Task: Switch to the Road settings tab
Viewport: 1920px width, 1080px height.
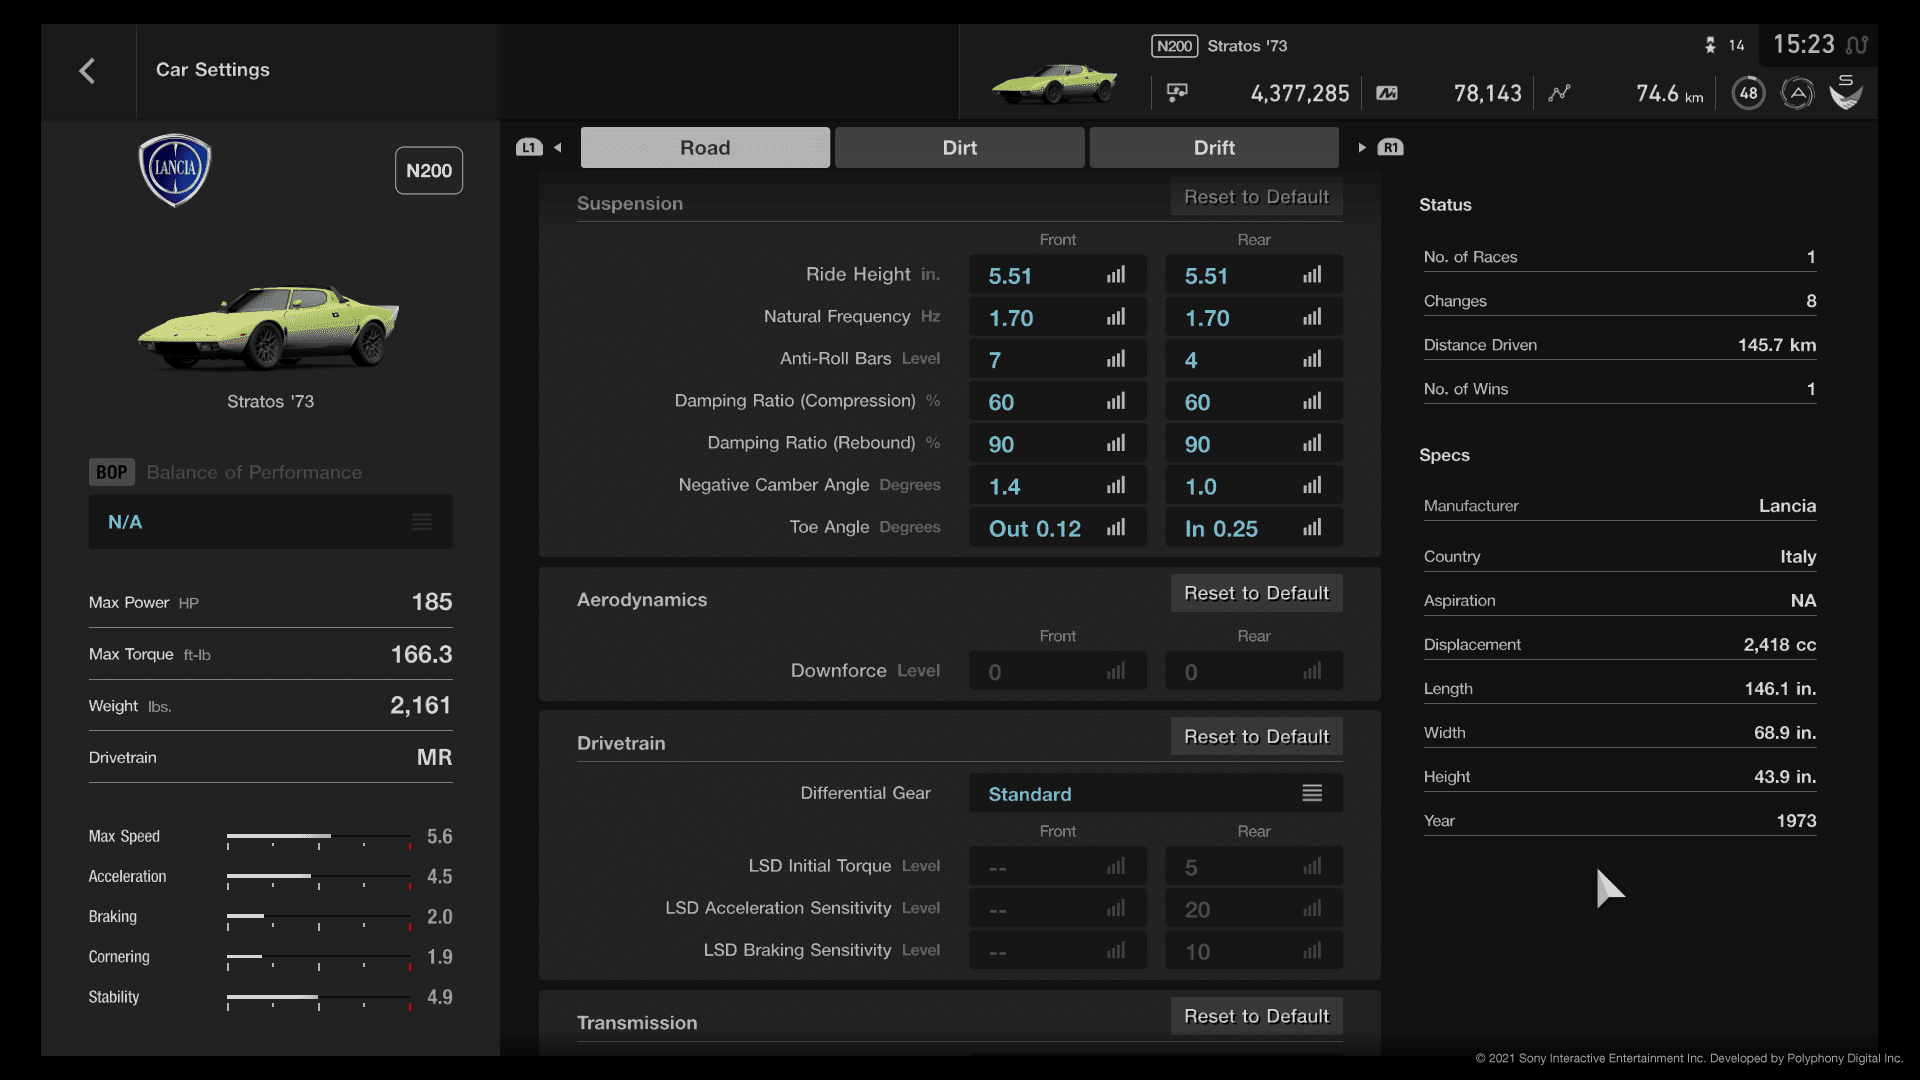Action: (705, 148)
